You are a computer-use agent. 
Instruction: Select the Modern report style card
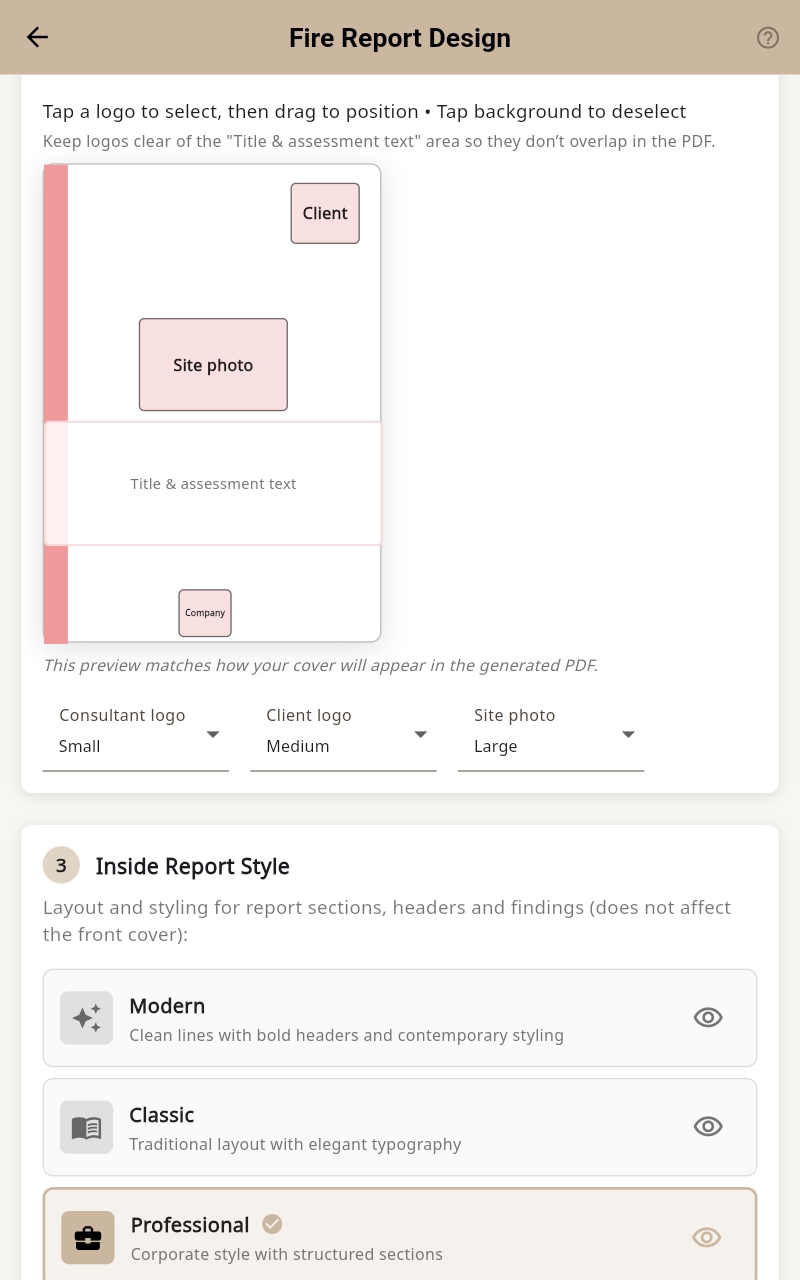click(400, 1018)
